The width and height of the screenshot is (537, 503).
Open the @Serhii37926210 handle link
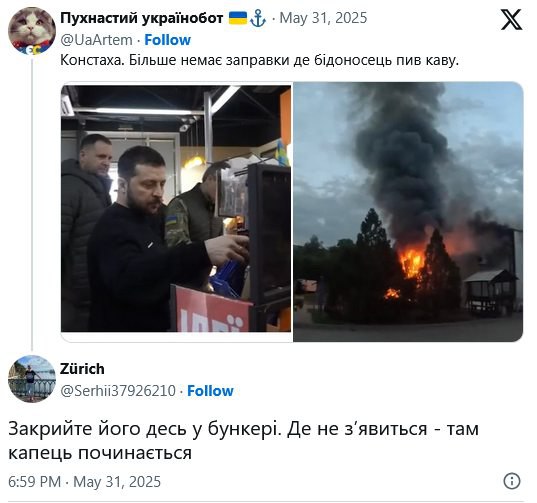pyautogui.click(x=118, y=391)
